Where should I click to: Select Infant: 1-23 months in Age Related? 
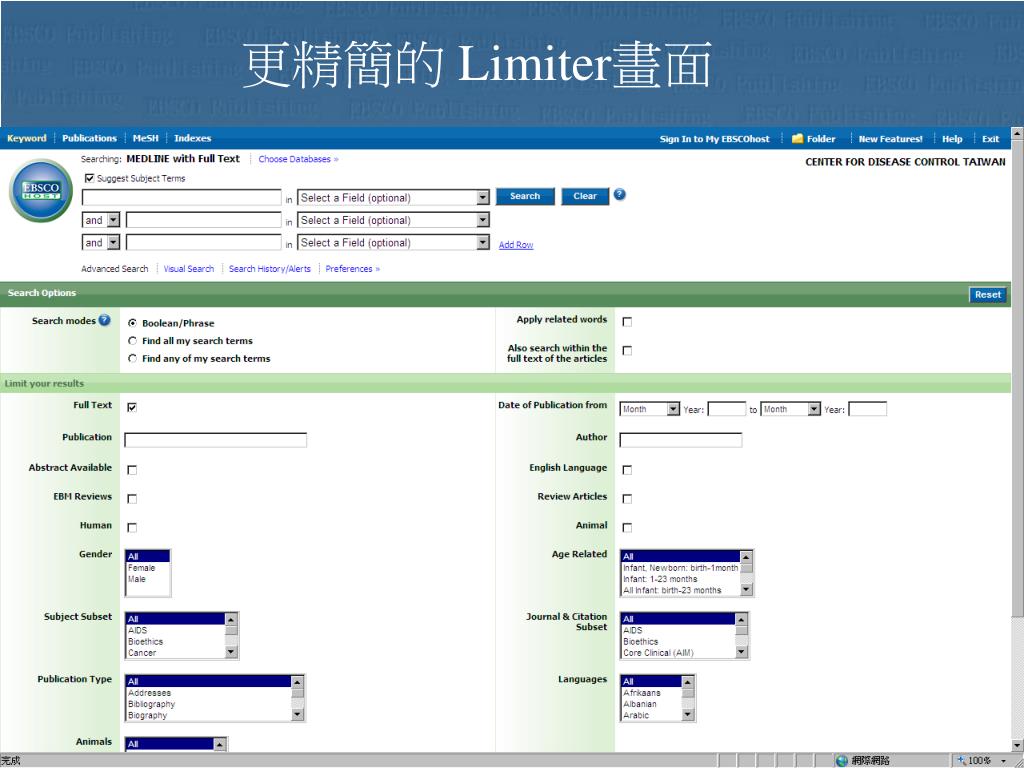(x=660, y=579)
